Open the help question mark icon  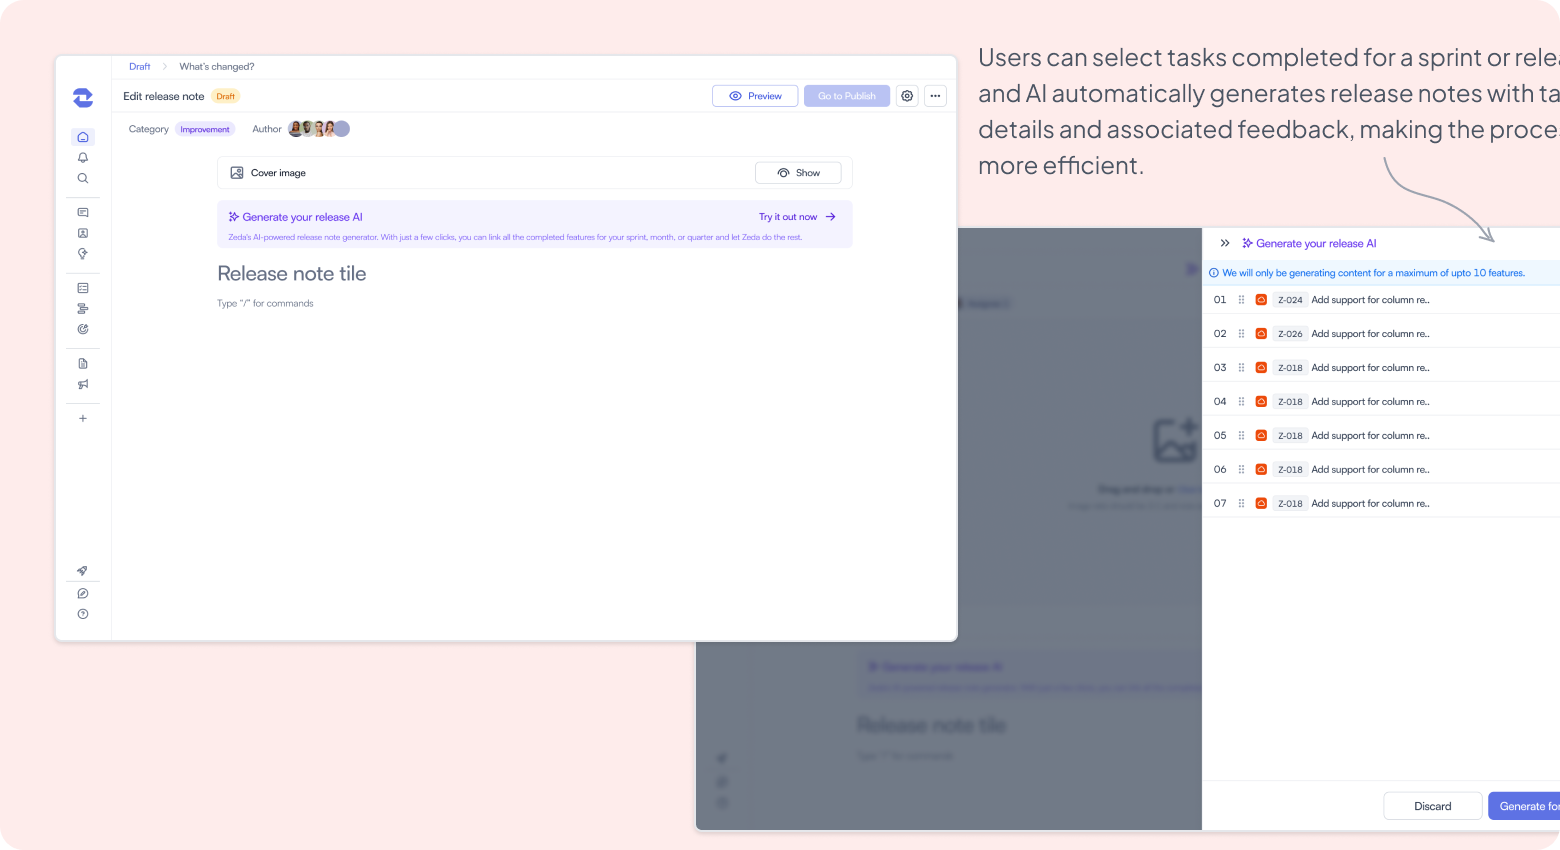point(83,614)
